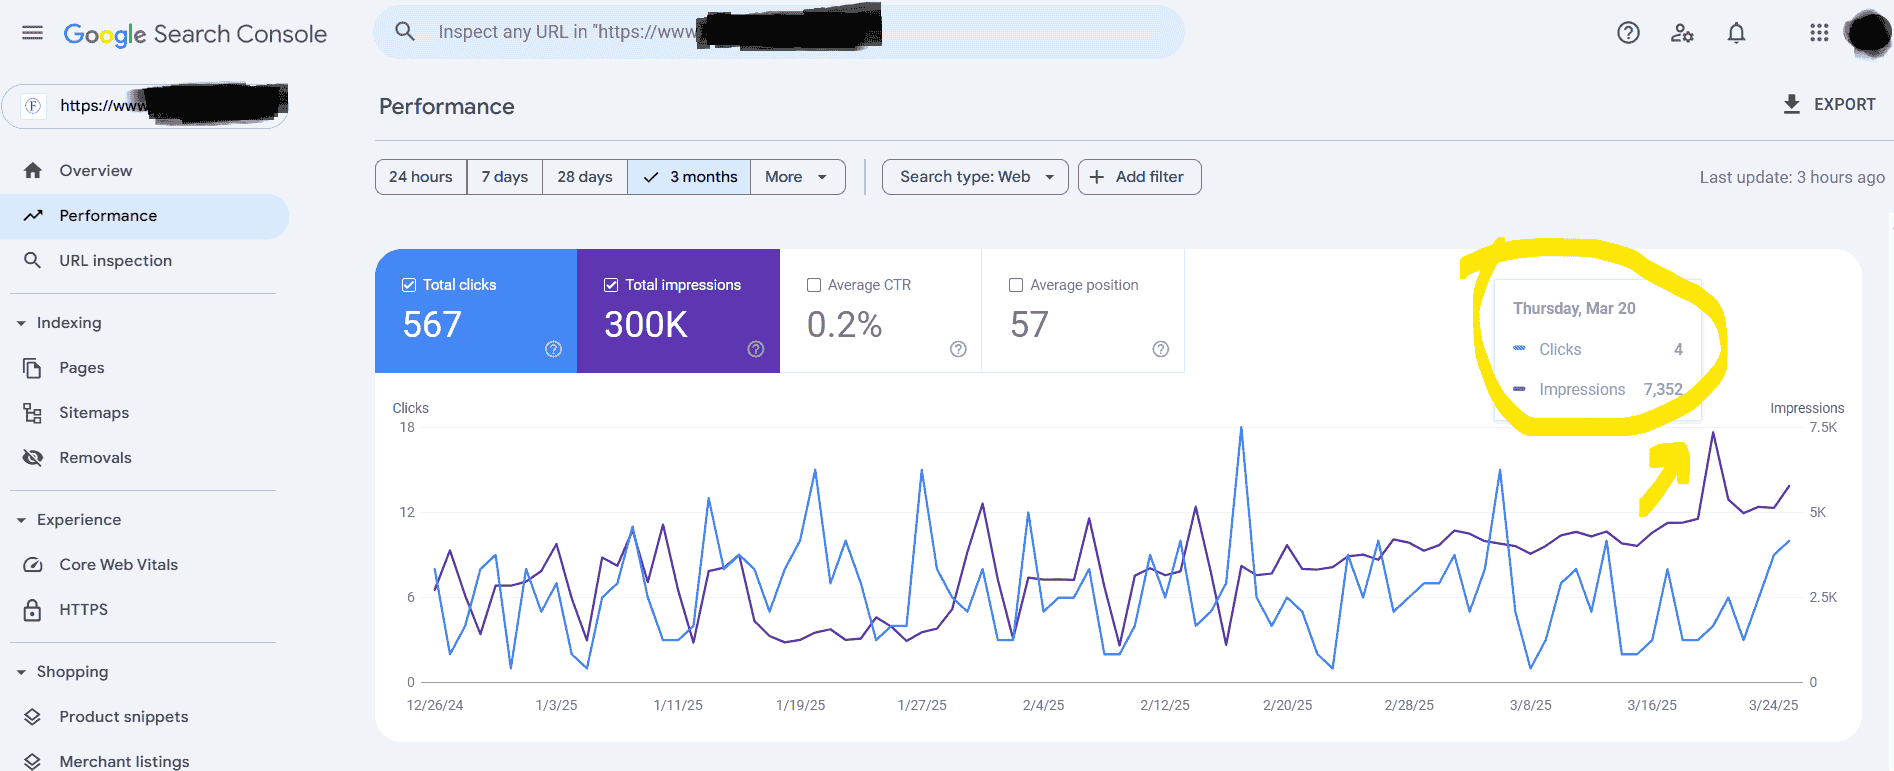Click the Thursday, Mar 20 tooltip heading
This screenshot has width=1894, height=771.
tap(1574, 308)
